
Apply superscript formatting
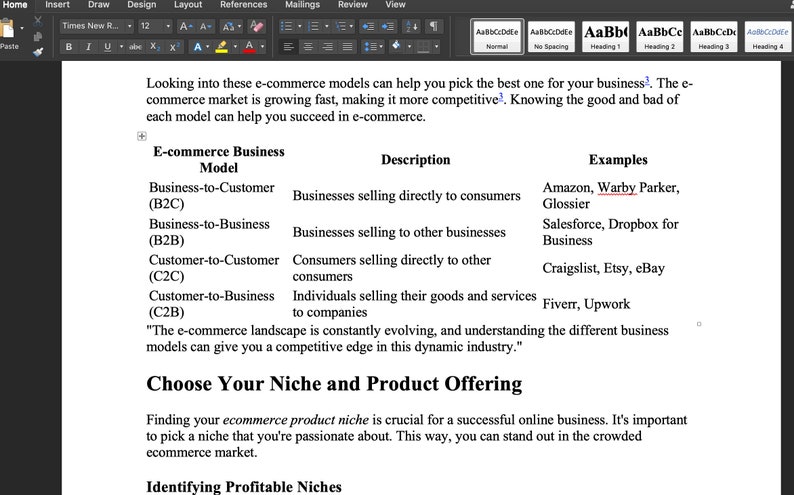pyautogui.click(x=174, y=47)
